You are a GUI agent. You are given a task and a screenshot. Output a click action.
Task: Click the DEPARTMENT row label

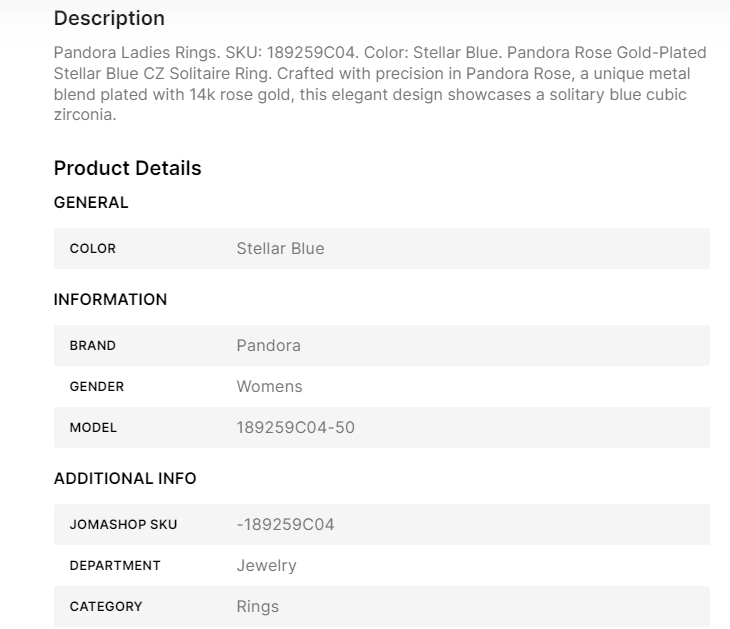[x=115, y=566]
